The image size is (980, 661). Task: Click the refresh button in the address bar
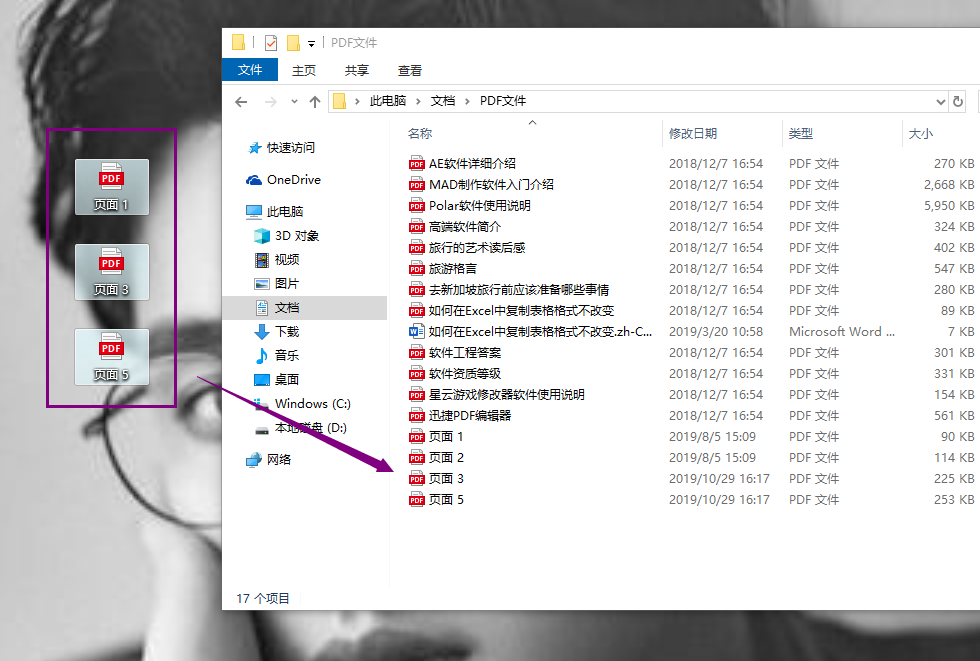point(960,101)
